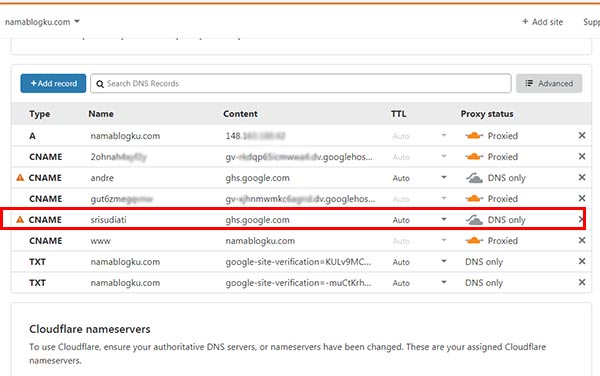
Task: Click DNS only status in -muCtKrh TXT row
Action: pos(484,283)
